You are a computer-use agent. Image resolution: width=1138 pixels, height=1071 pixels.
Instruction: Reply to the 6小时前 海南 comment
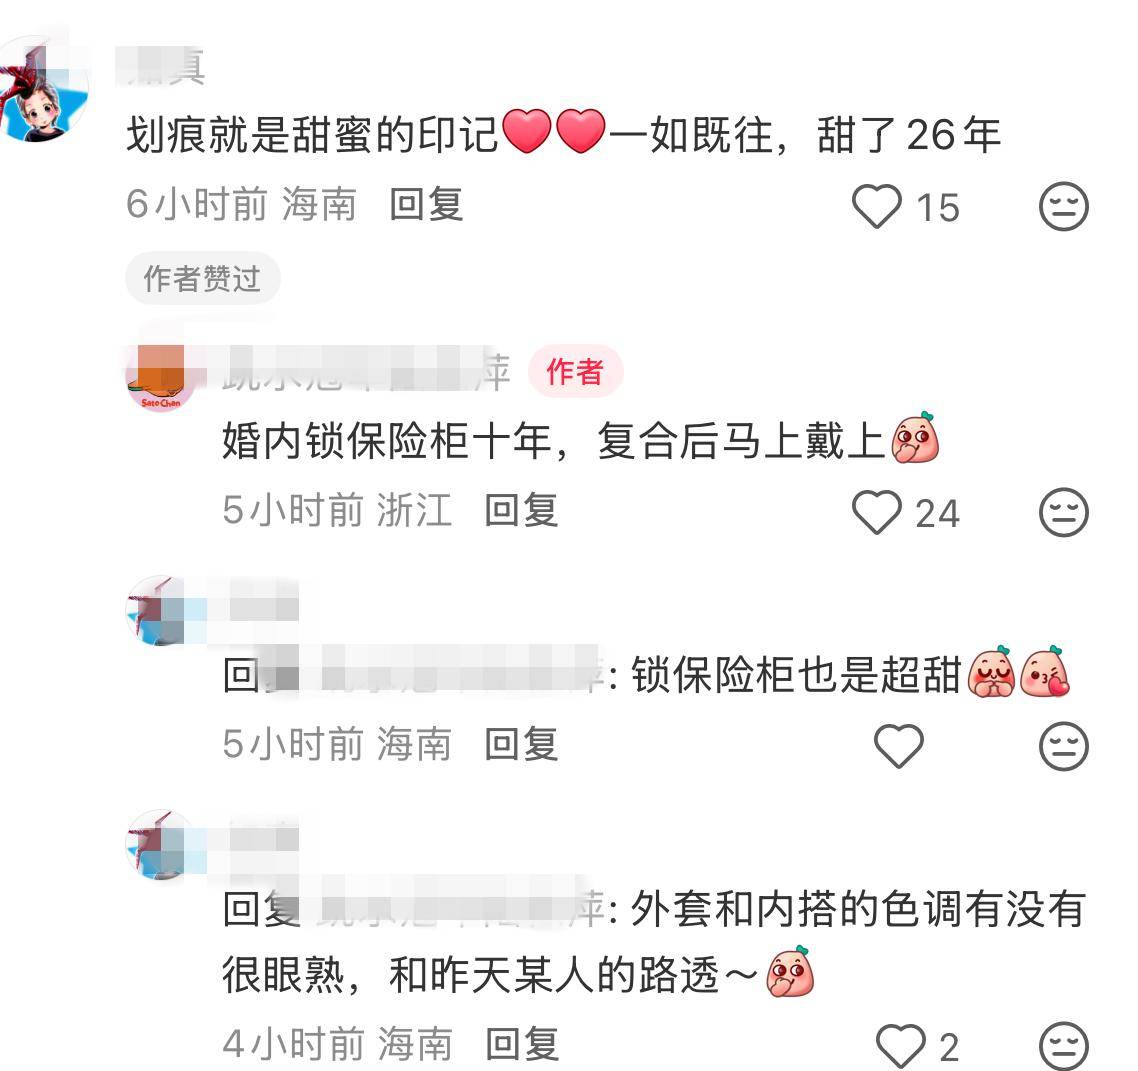click(426, 204)
